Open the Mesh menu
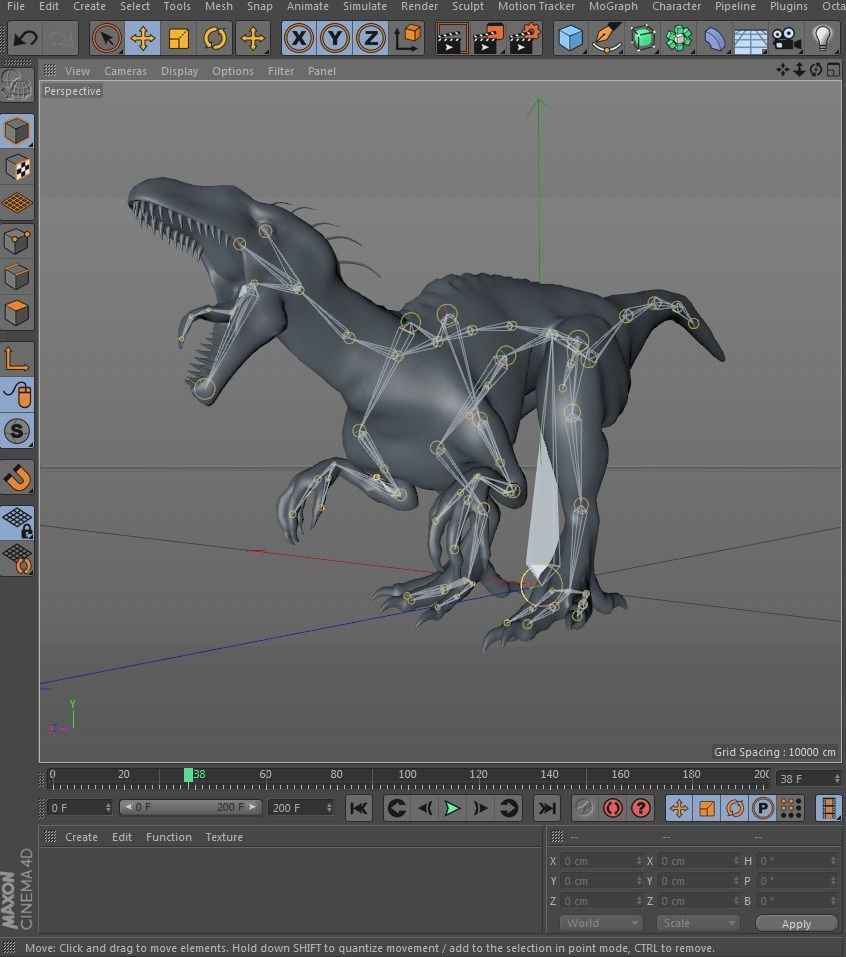Viewport: 846px width, 957px height. 219,6
